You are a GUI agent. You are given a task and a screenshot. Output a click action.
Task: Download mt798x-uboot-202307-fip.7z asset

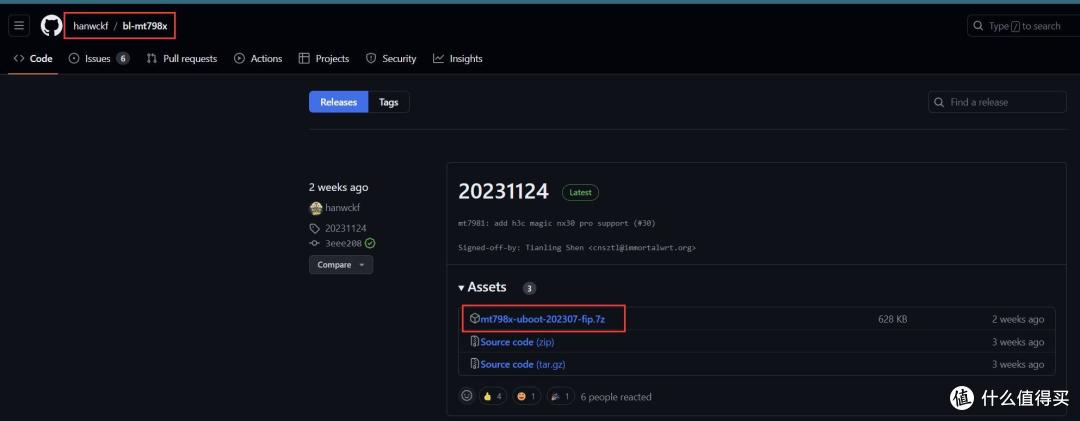542,319
